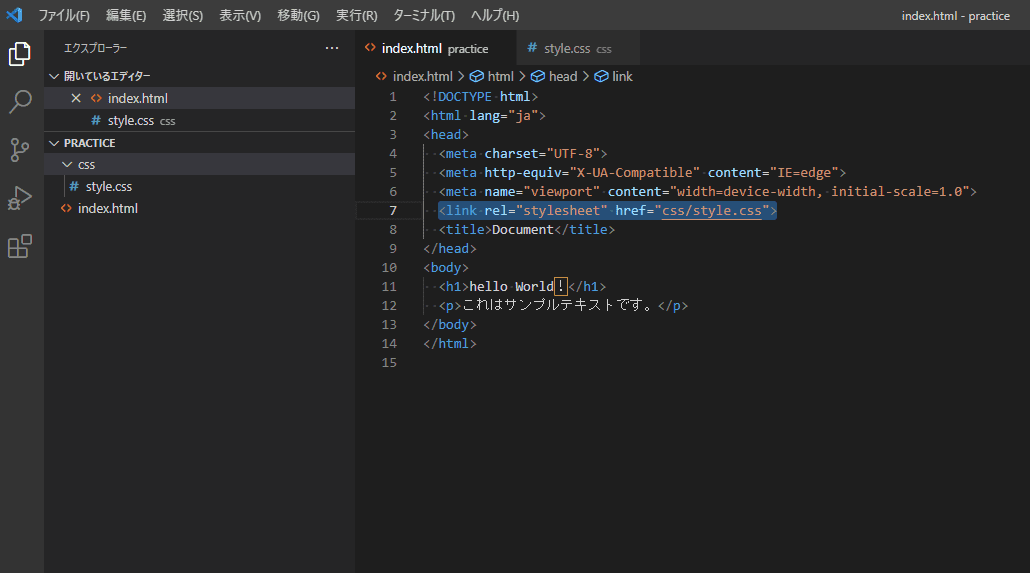Open the Extensions view

tap(20, 246)
